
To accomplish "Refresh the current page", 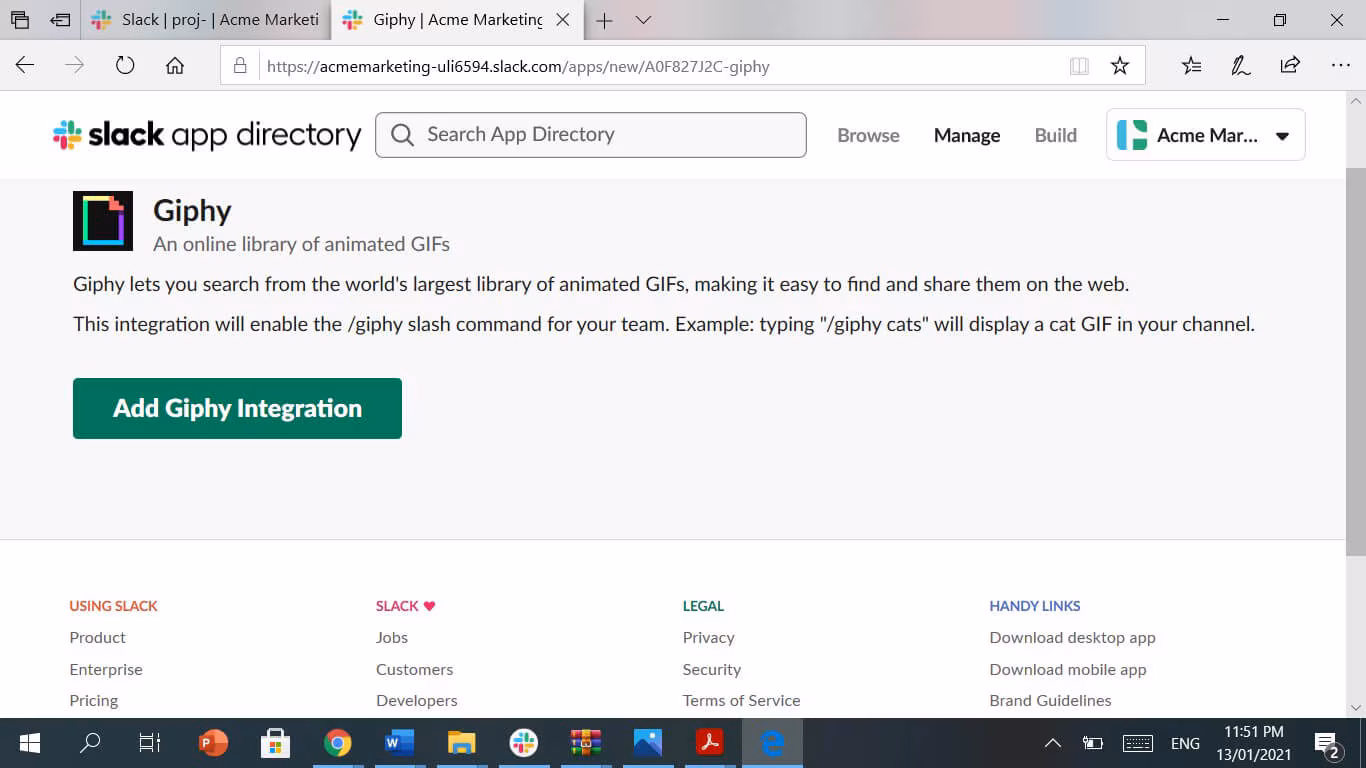I will pyautogui.click(x=125, y=66).
